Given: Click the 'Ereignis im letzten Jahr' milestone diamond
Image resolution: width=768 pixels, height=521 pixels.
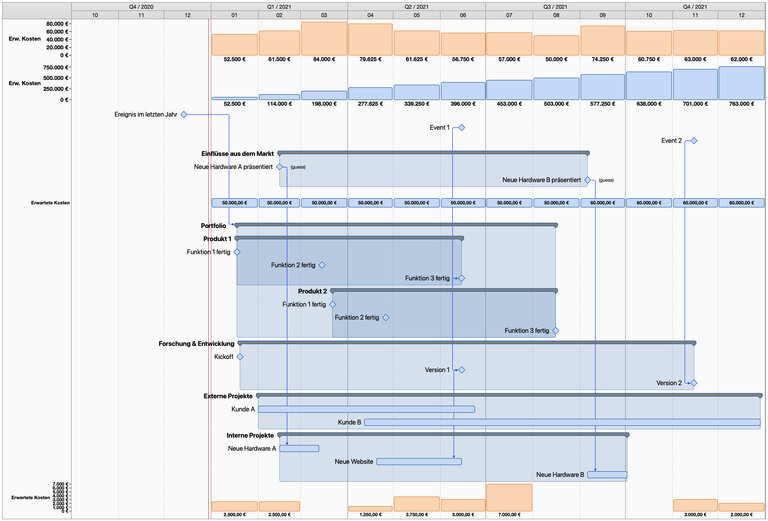Looking at the screenshot, I should pos(184,115).
